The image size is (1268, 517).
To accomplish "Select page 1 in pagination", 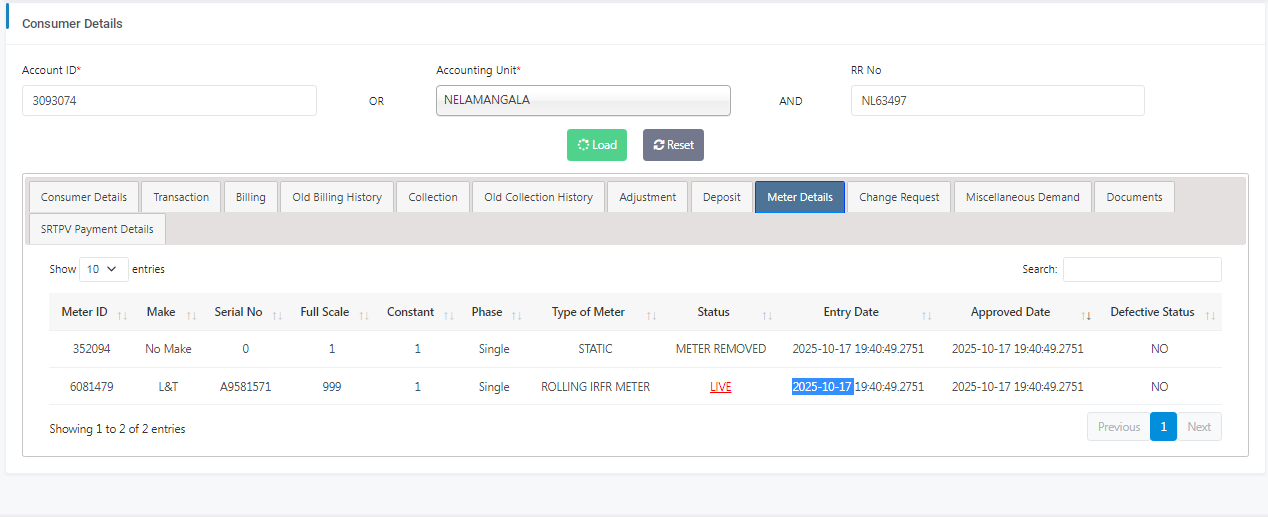I will pos(1163,427).
